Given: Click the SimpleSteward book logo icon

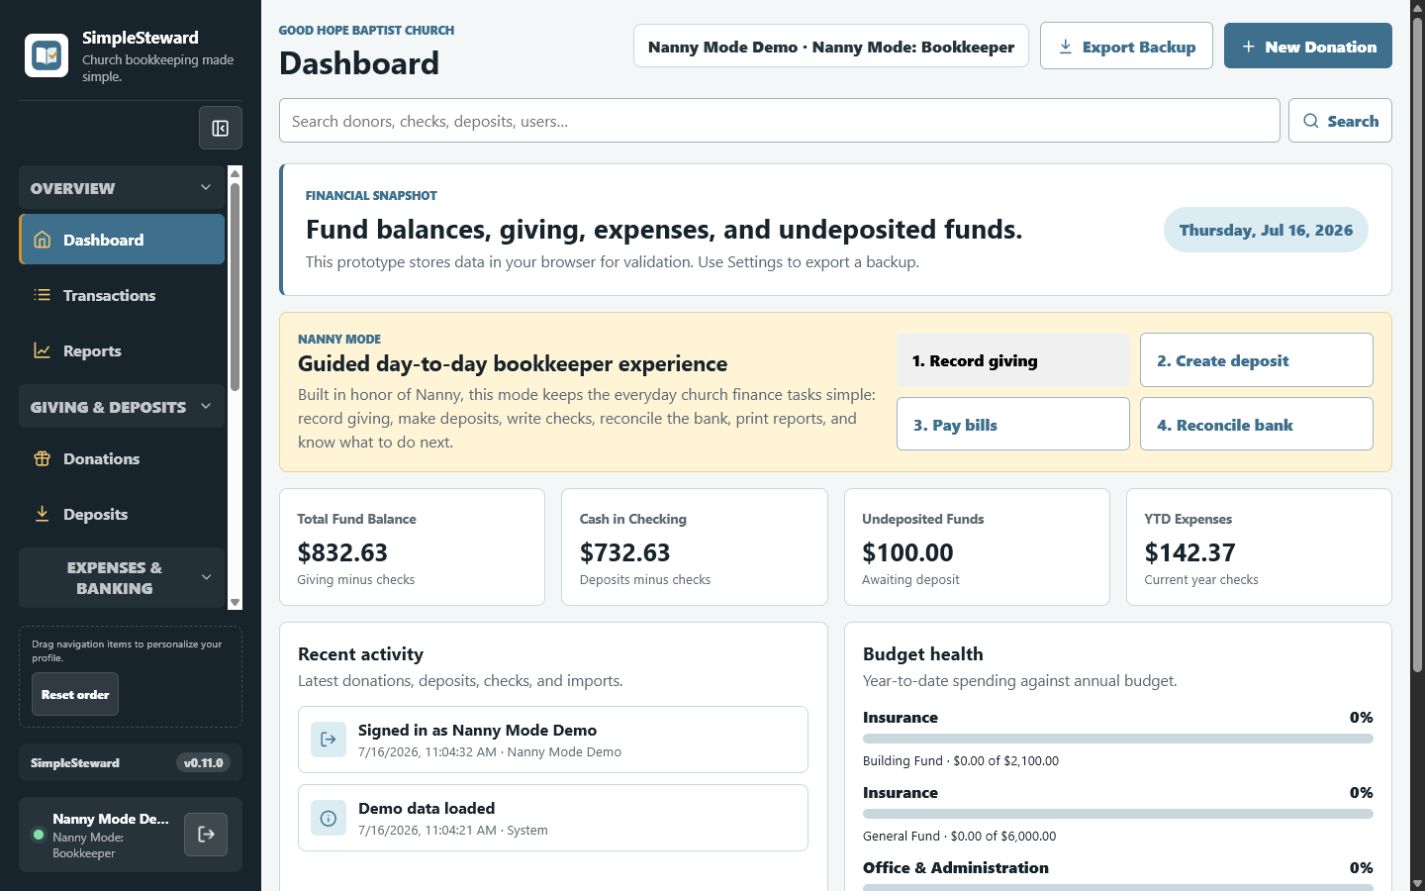Looking at the screenshot, I should 46,55.
